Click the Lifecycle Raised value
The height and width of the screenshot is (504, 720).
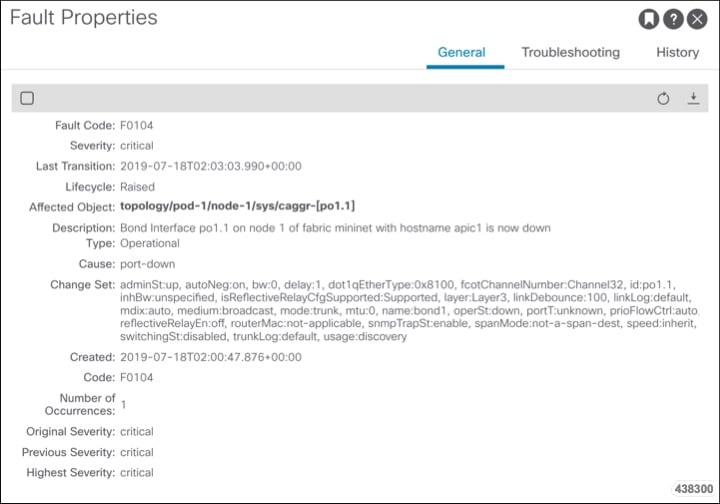[137, 187]
